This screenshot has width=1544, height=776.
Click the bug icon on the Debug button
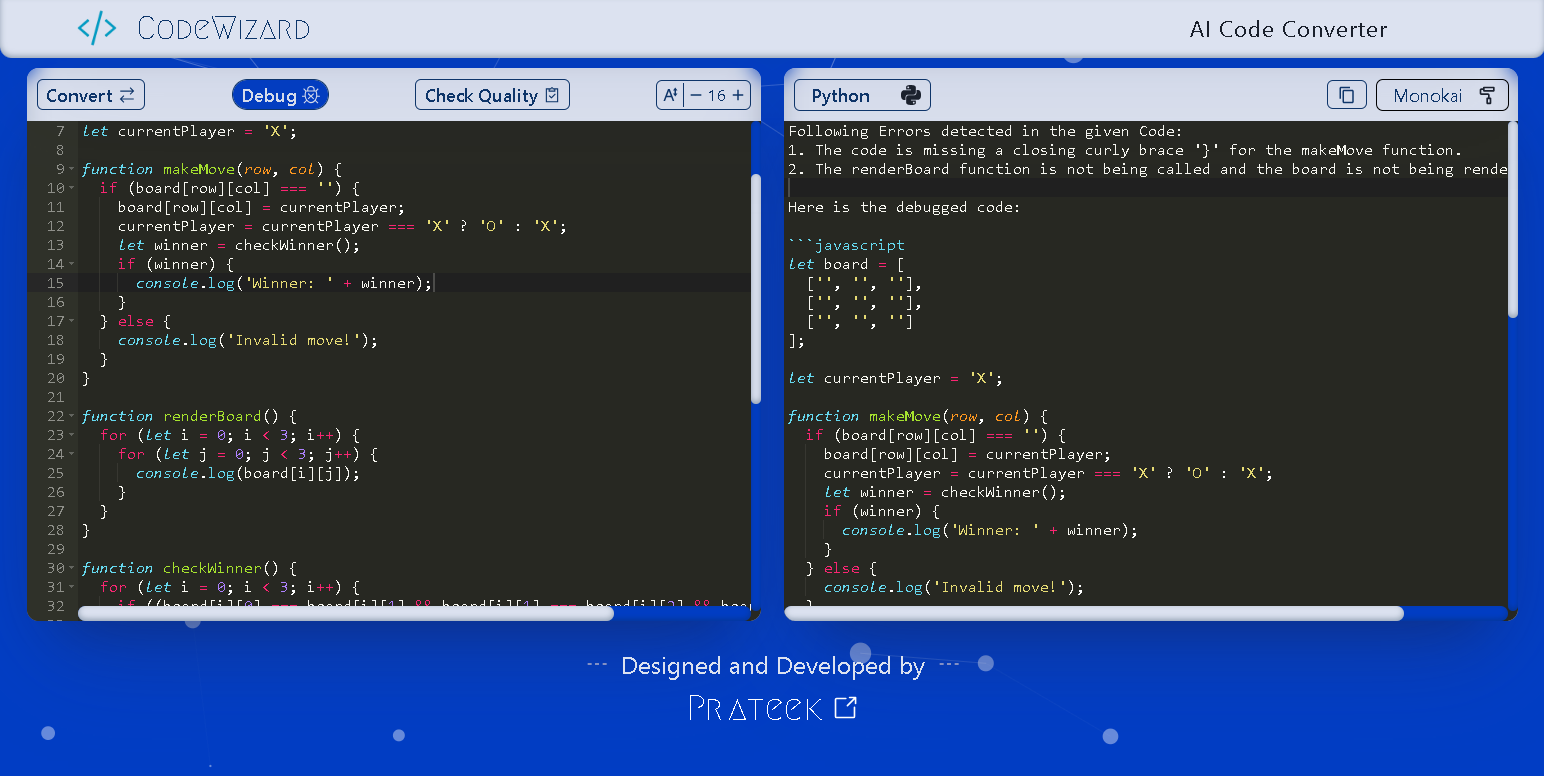tap(312, 95)
